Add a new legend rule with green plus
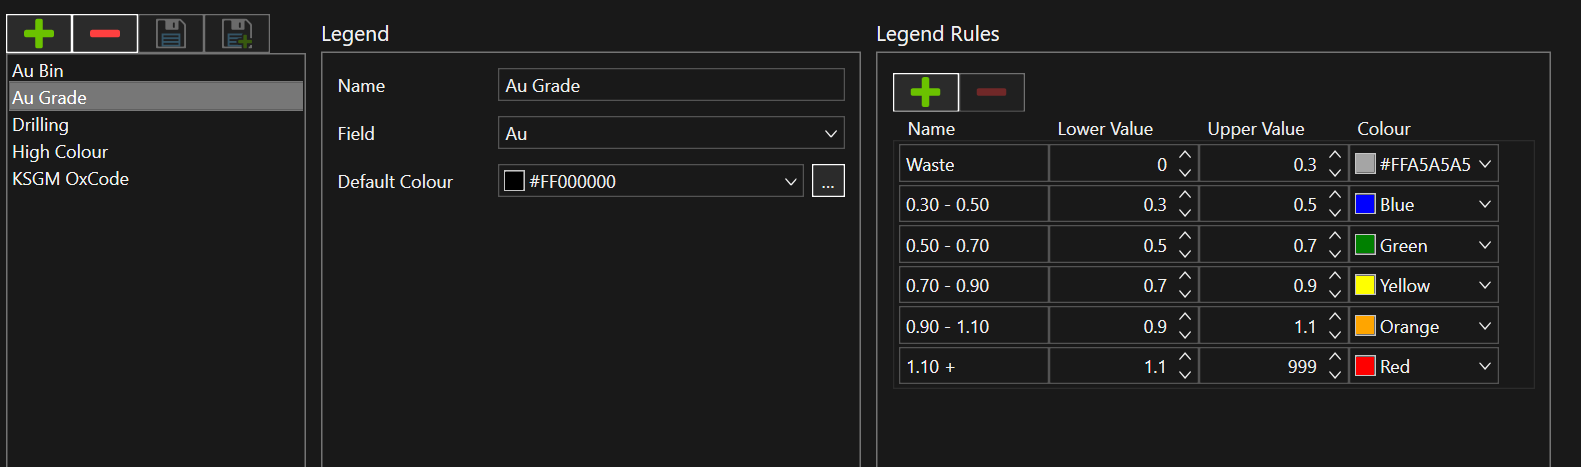The width and height of the screenshot is (1581, 467). click(925, 92)
